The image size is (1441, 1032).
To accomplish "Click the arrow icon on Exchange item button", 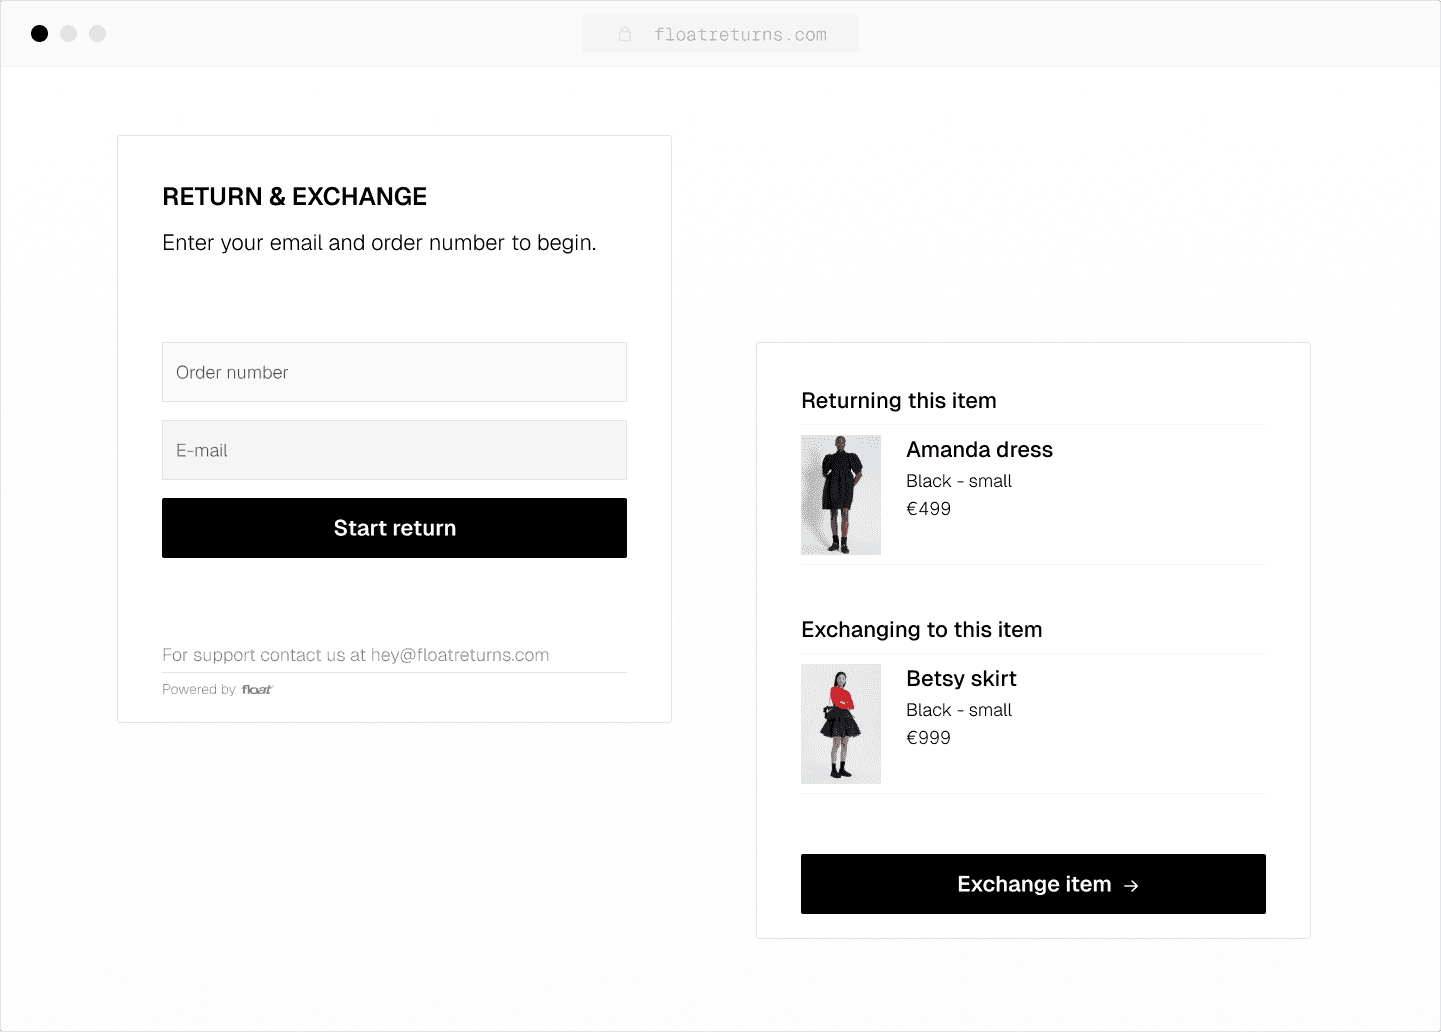I will point(1131,885).
